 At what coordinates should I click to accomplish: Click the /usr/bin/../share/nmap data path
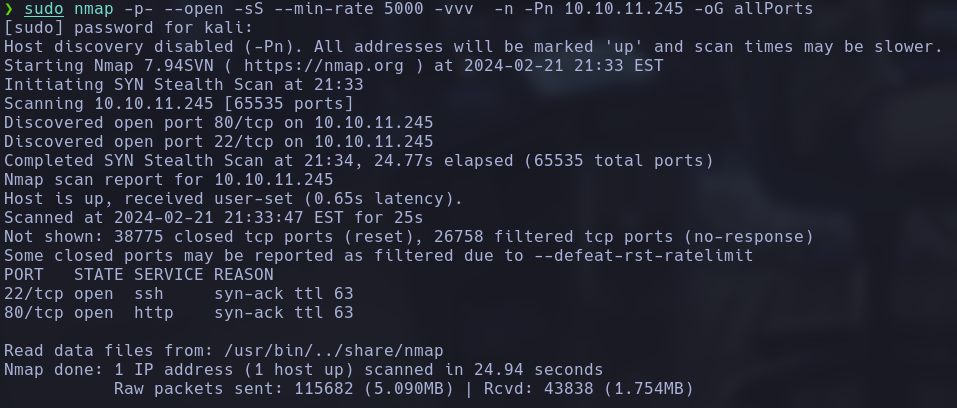[x=332, y=350]
